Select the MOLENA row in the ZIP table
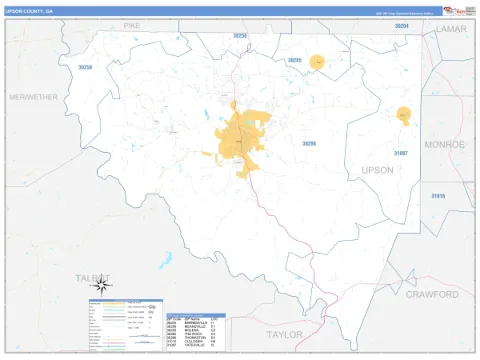This screenshot has height=360, width=480. (191, 330)
